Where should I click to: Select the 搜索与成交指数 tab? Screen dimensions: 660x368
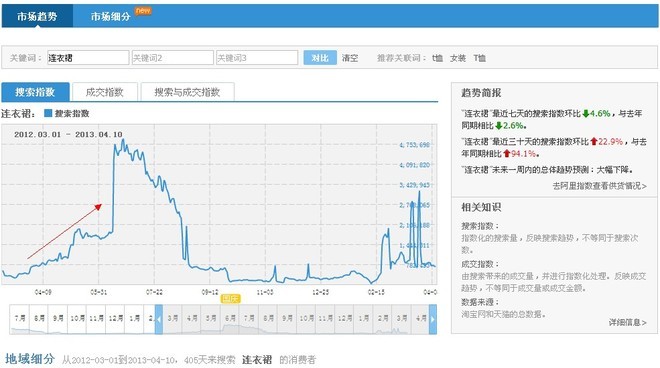(x=187, y=92)
